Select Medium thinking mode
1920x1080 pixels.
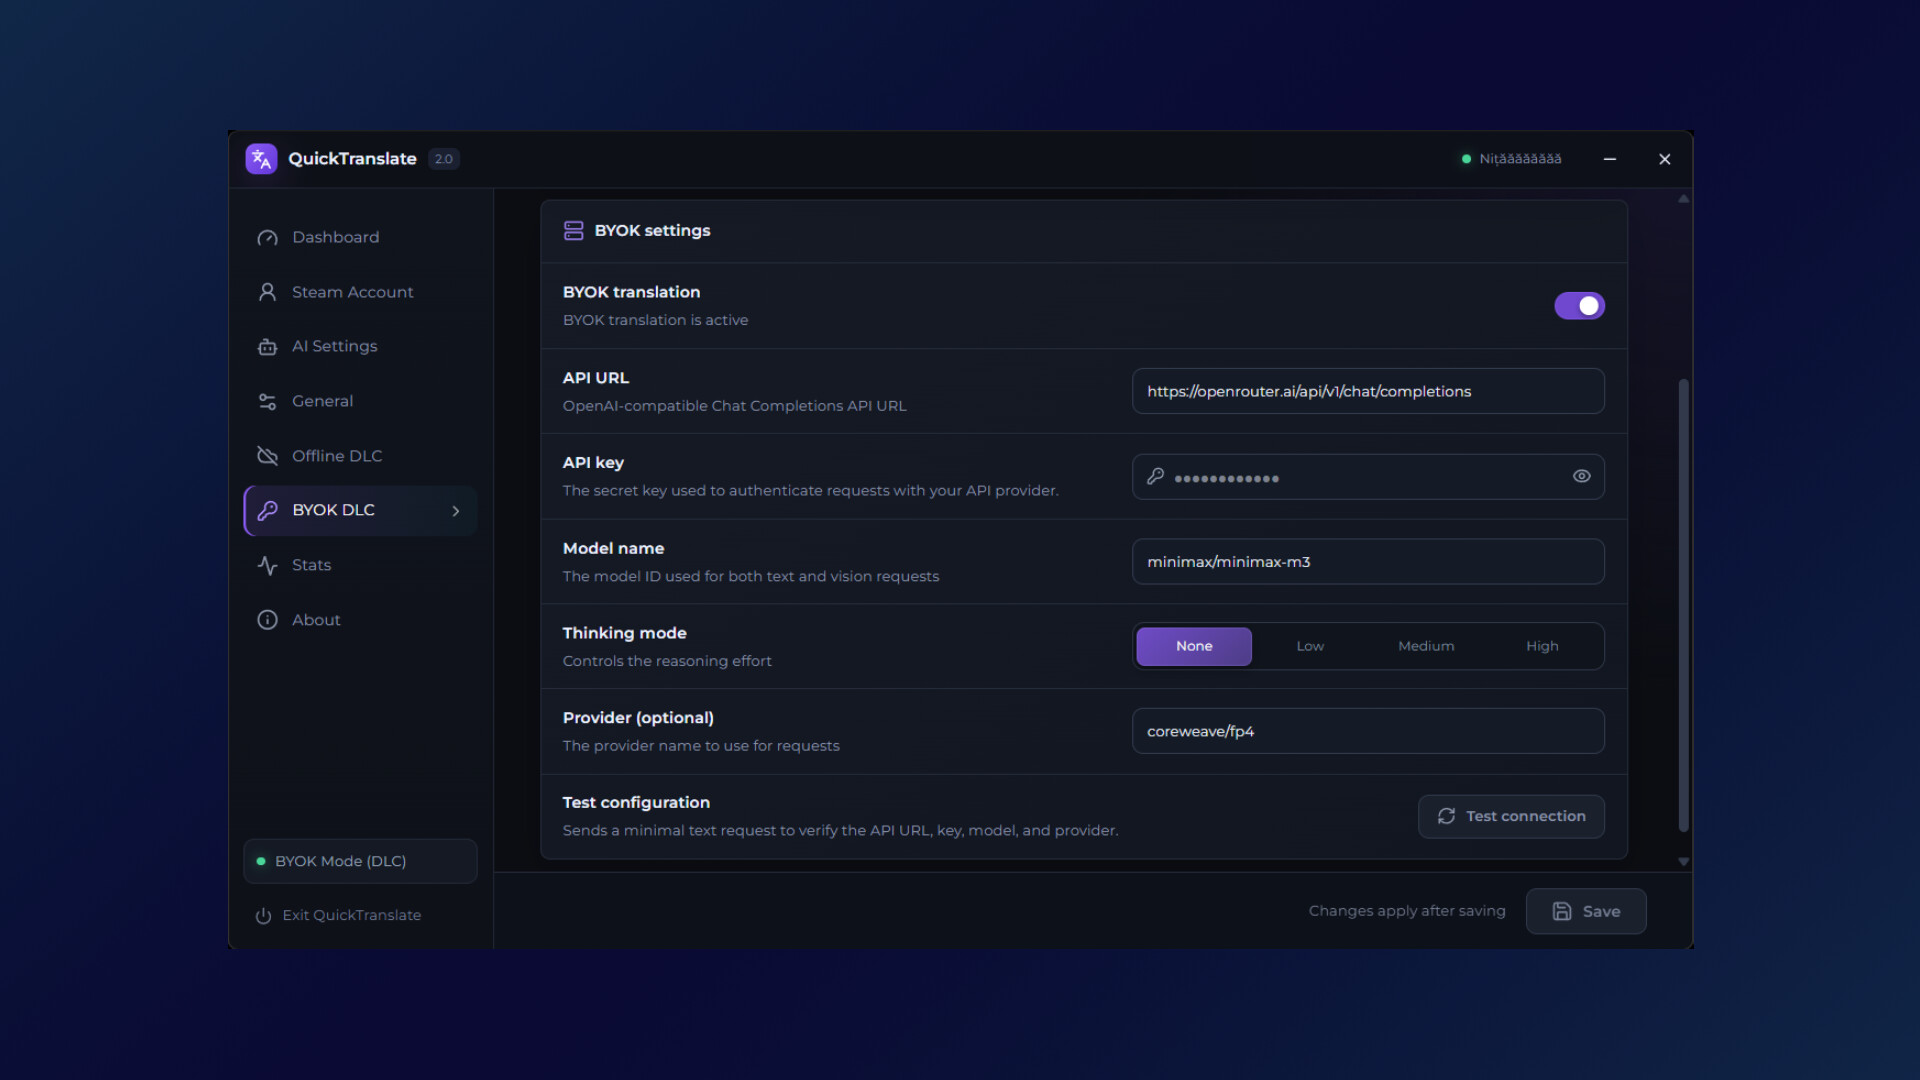tap(1426, 647)
